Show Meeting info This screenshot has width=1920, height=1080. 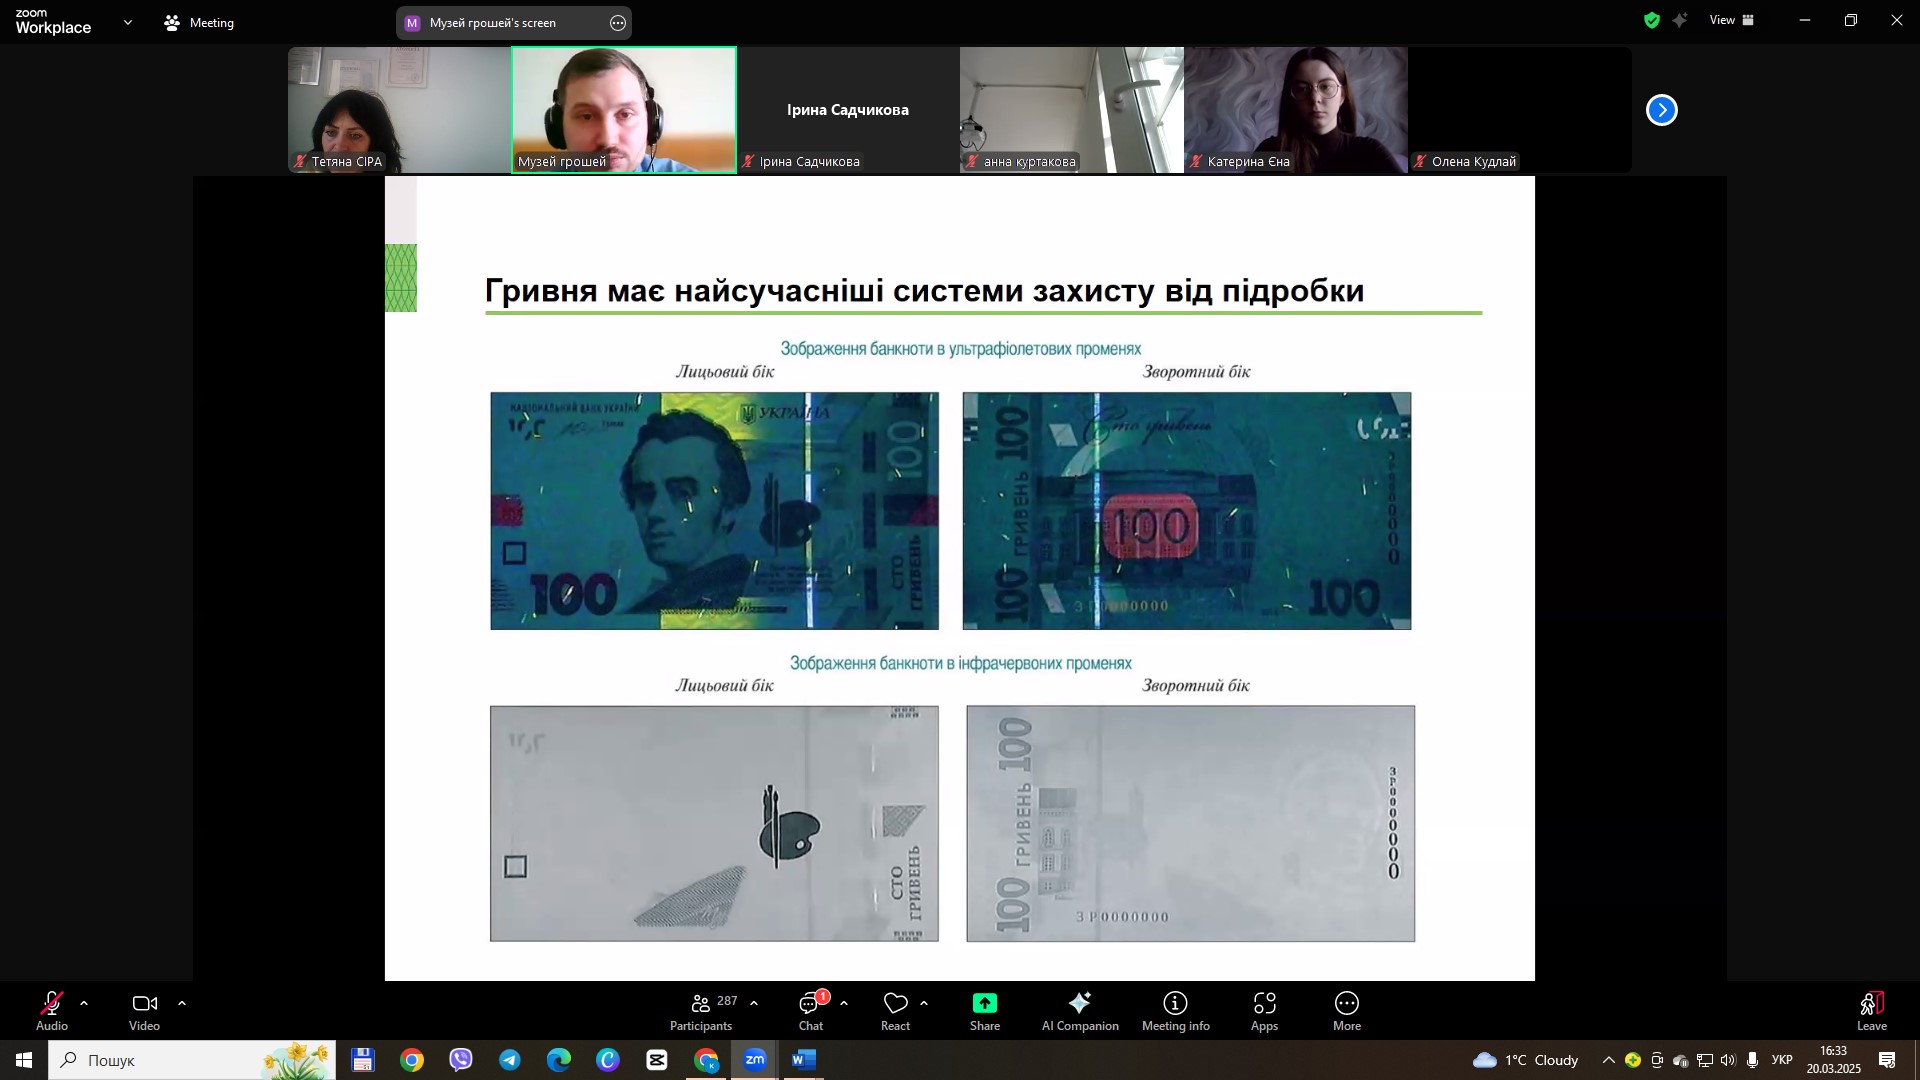coord(1176,1012)
